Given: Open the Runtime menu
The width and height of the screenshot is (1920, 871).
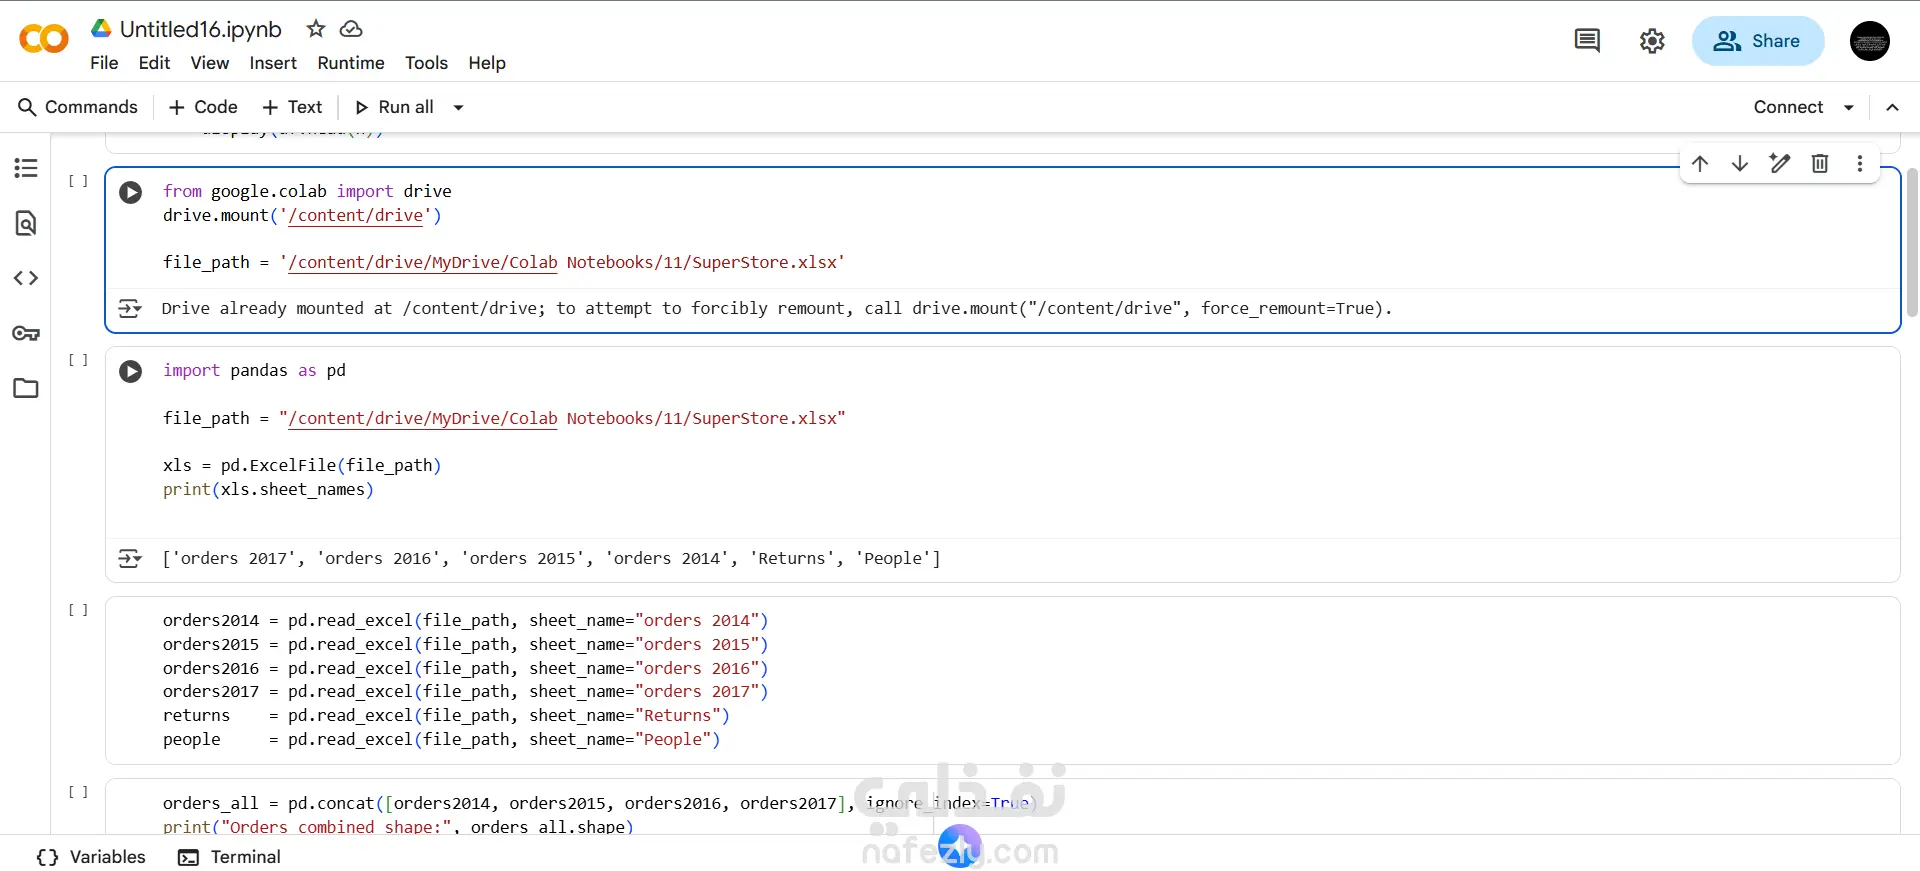Looking at the screenshot, I should tap(350, 63).
